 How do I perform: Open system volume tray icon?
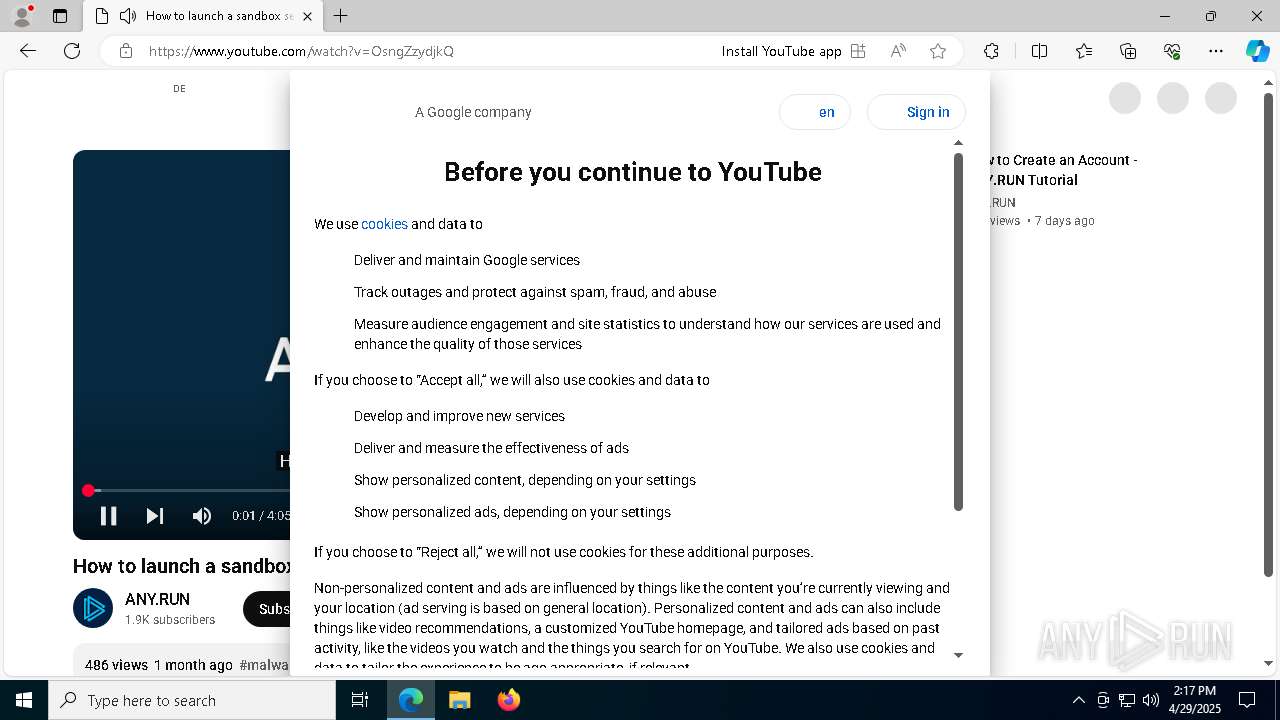click(1151, 700)
